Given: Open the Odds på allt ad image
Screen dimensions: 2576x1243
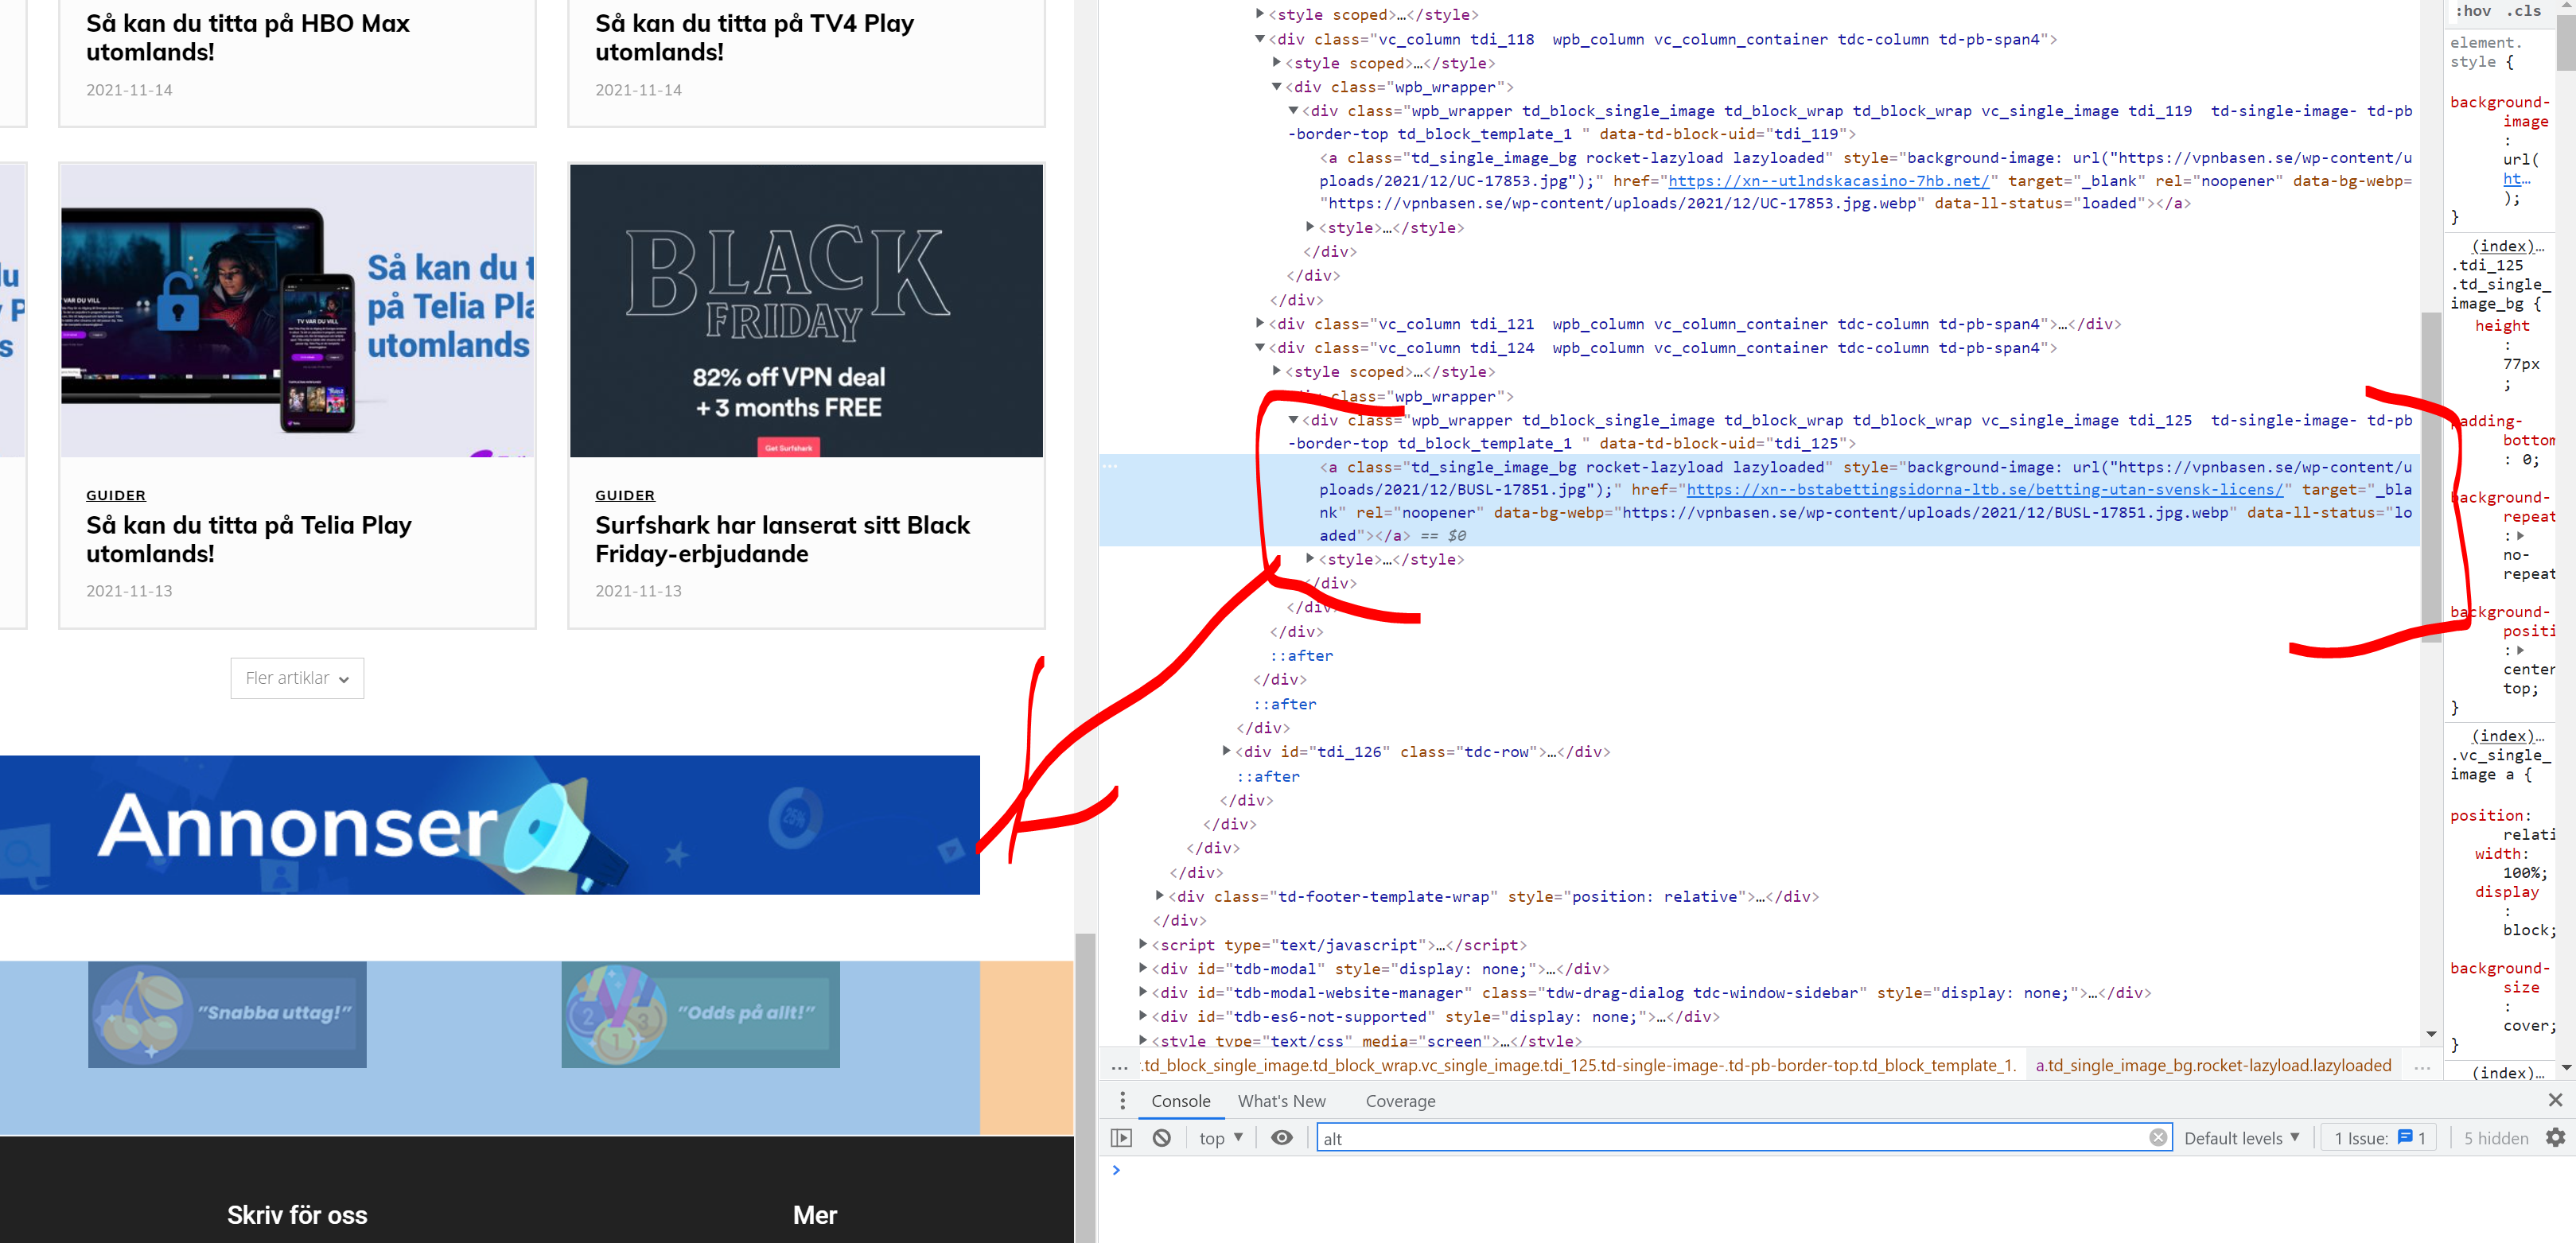Looking at the screenshot, I should (700, 1014).
